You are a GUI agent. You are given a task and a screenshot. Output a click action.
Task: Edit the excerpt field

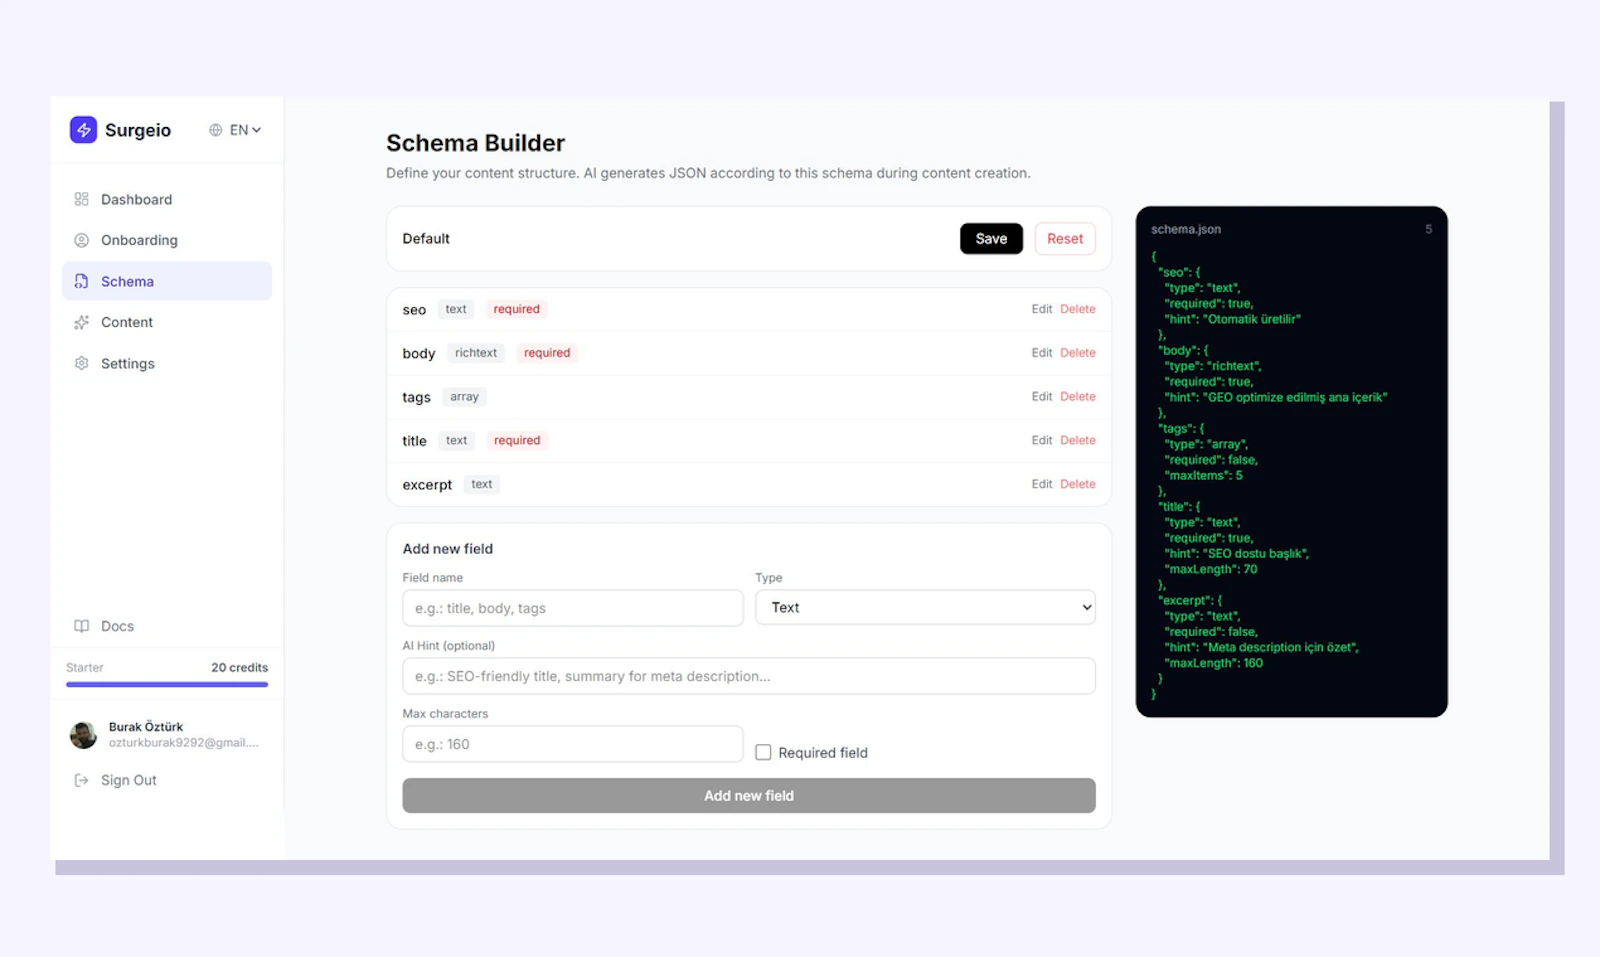[1042, 484]
